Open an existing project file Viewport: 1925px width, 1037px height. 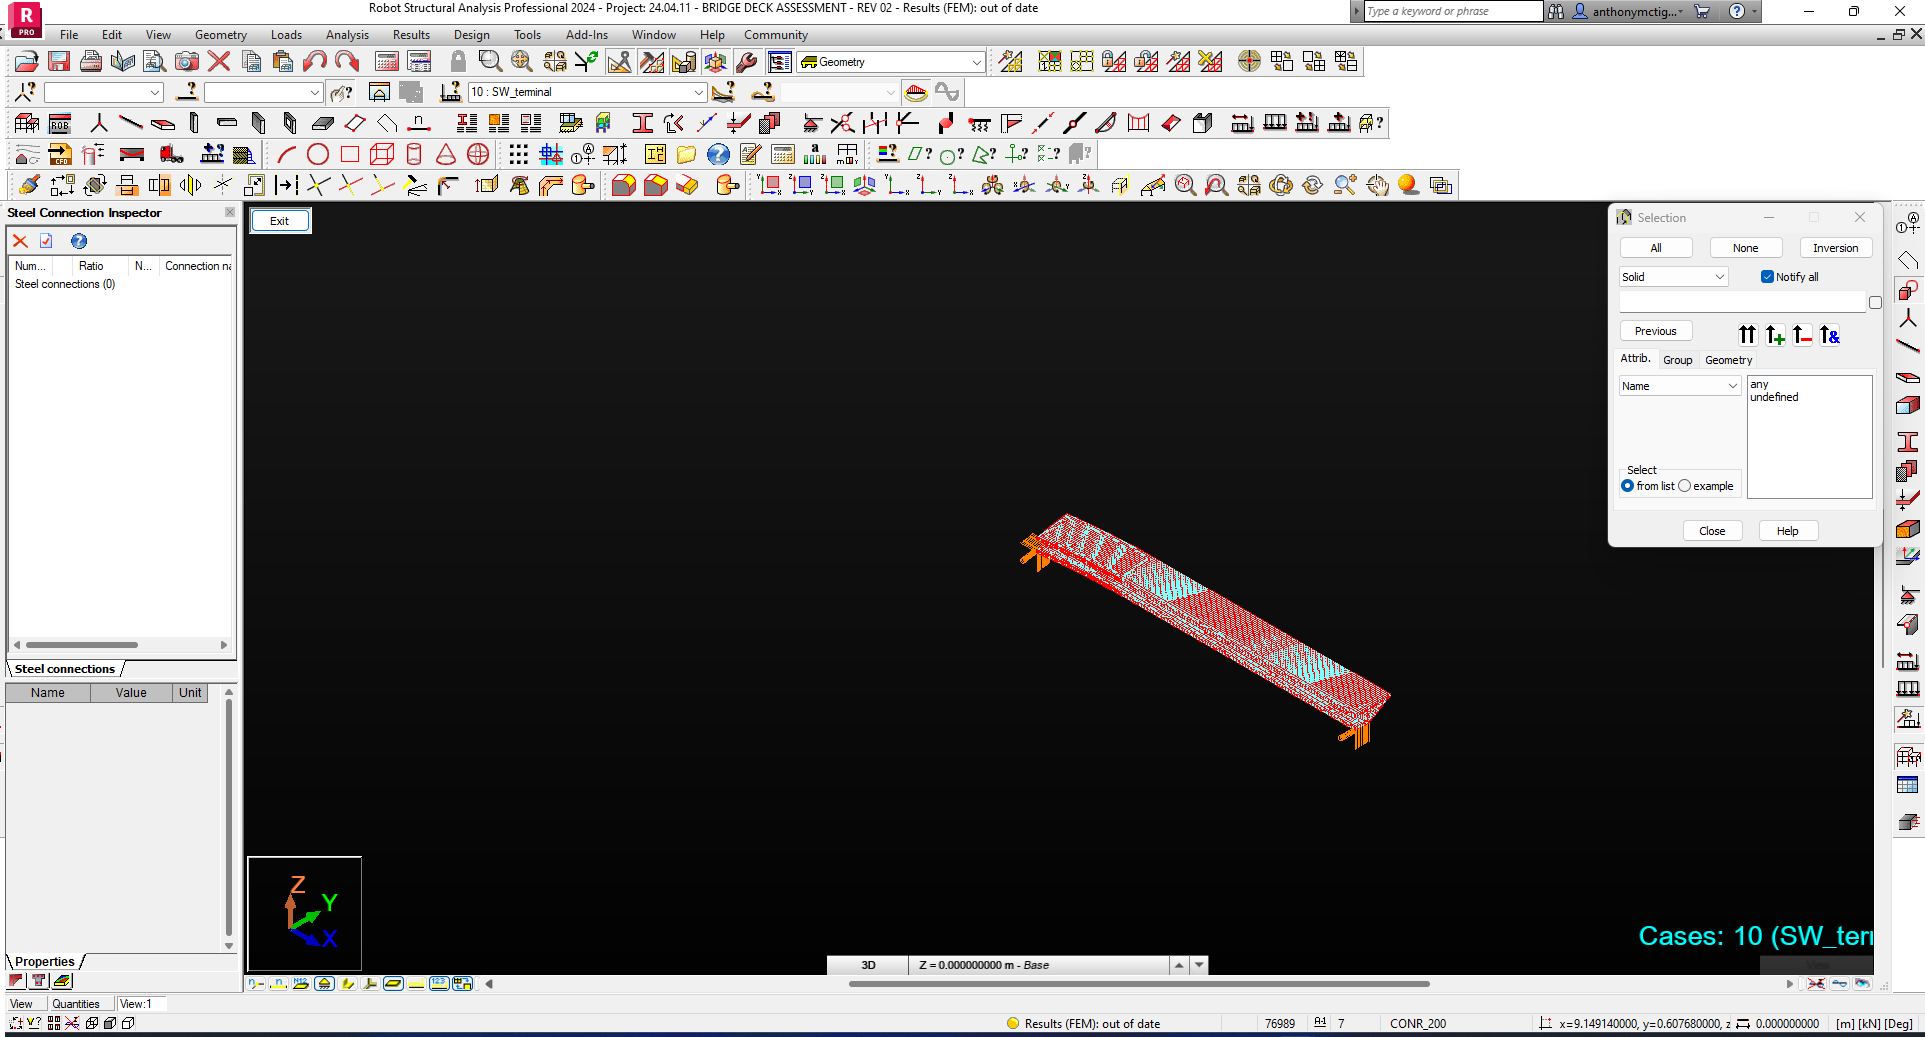(x=25, y=61)
